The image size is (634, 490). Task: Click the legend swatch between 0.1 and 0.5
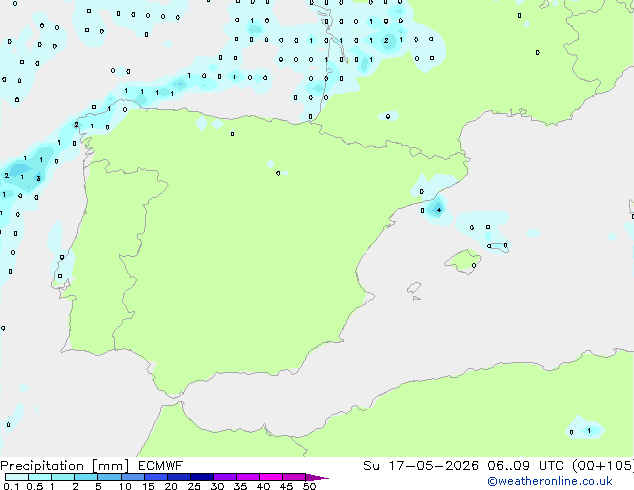click(17, 477)
